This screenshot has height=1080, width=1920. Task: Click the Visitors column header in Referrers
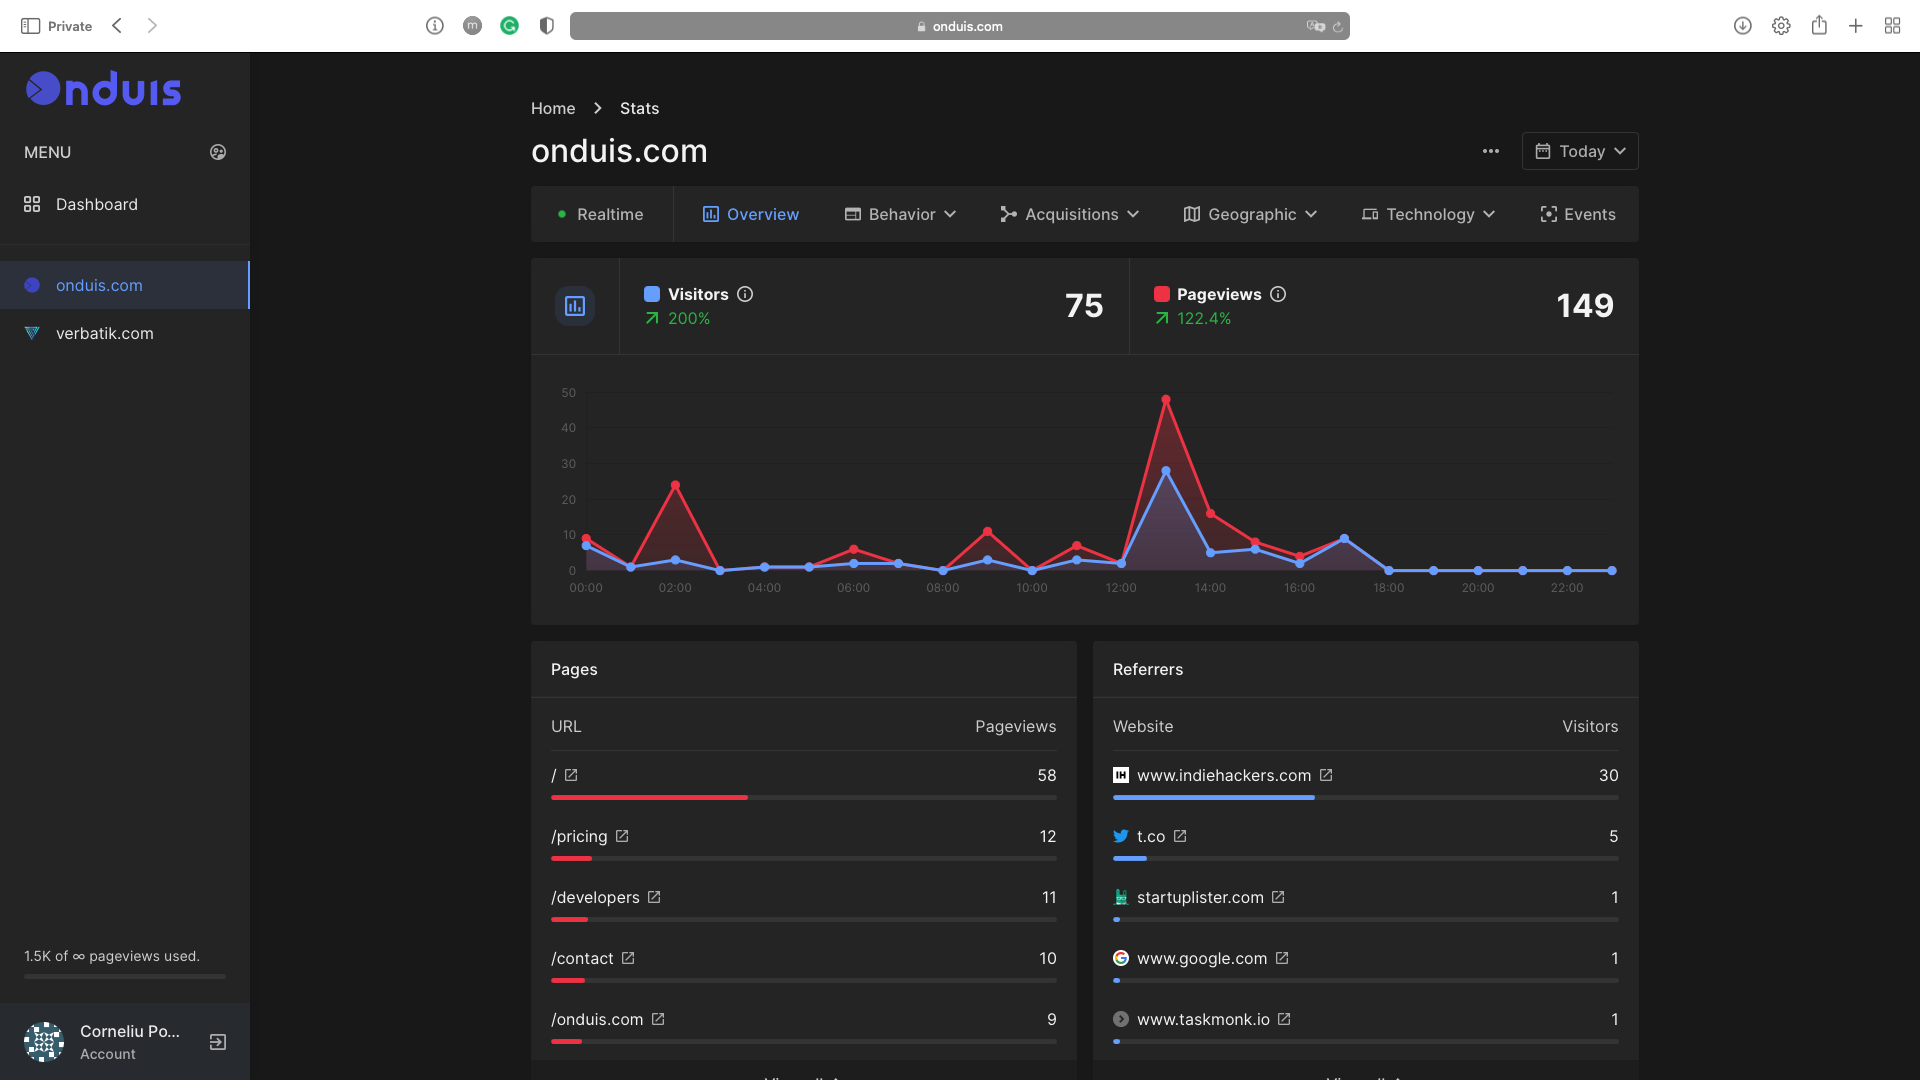(x=1590, y=726)
